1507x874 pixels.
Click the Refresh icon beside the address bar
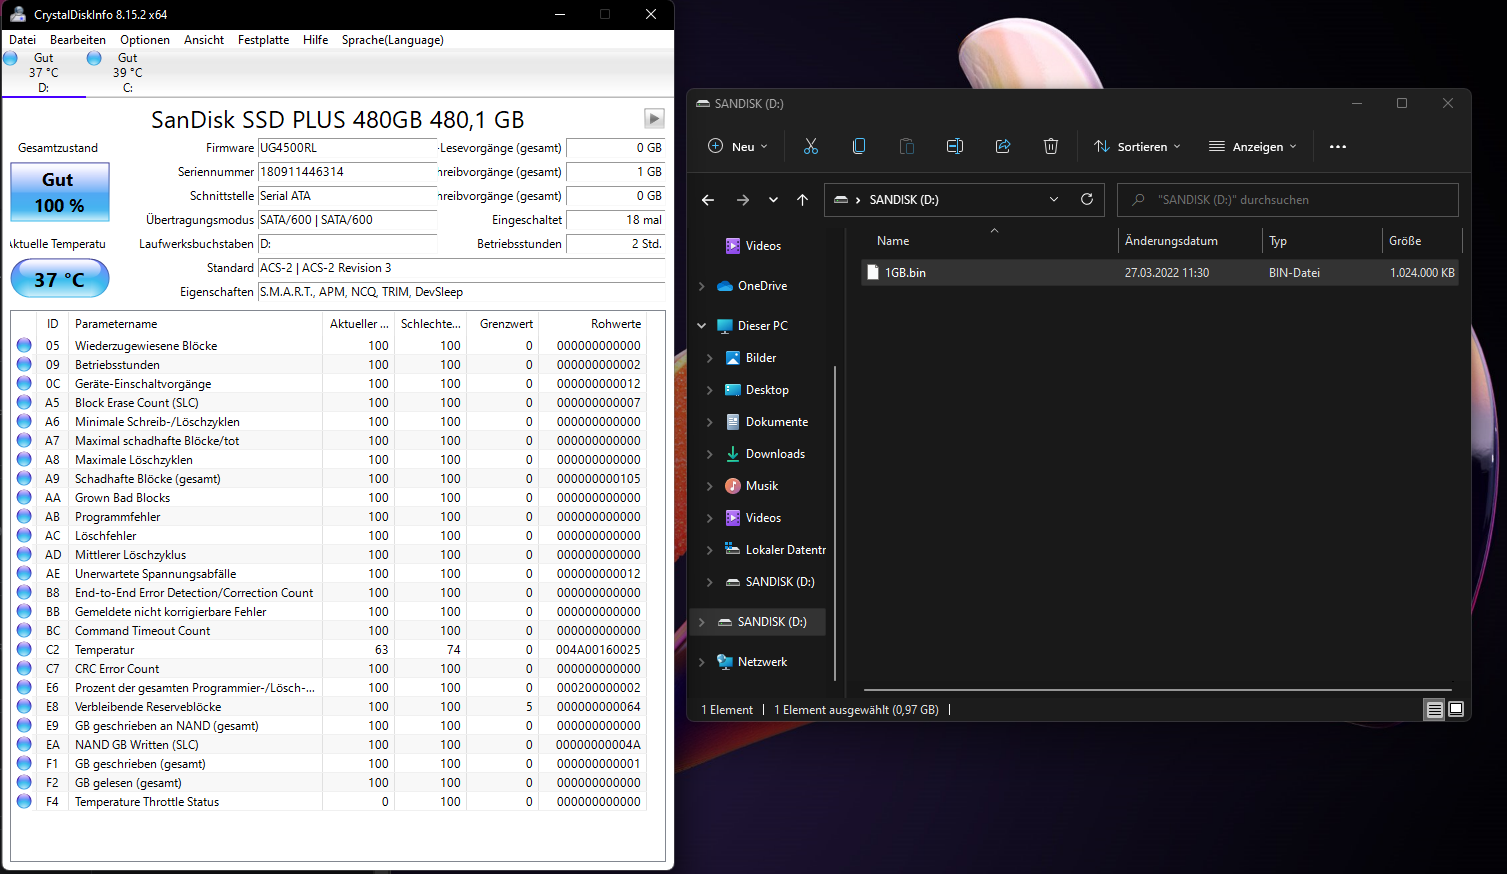tap(1087, 200)
